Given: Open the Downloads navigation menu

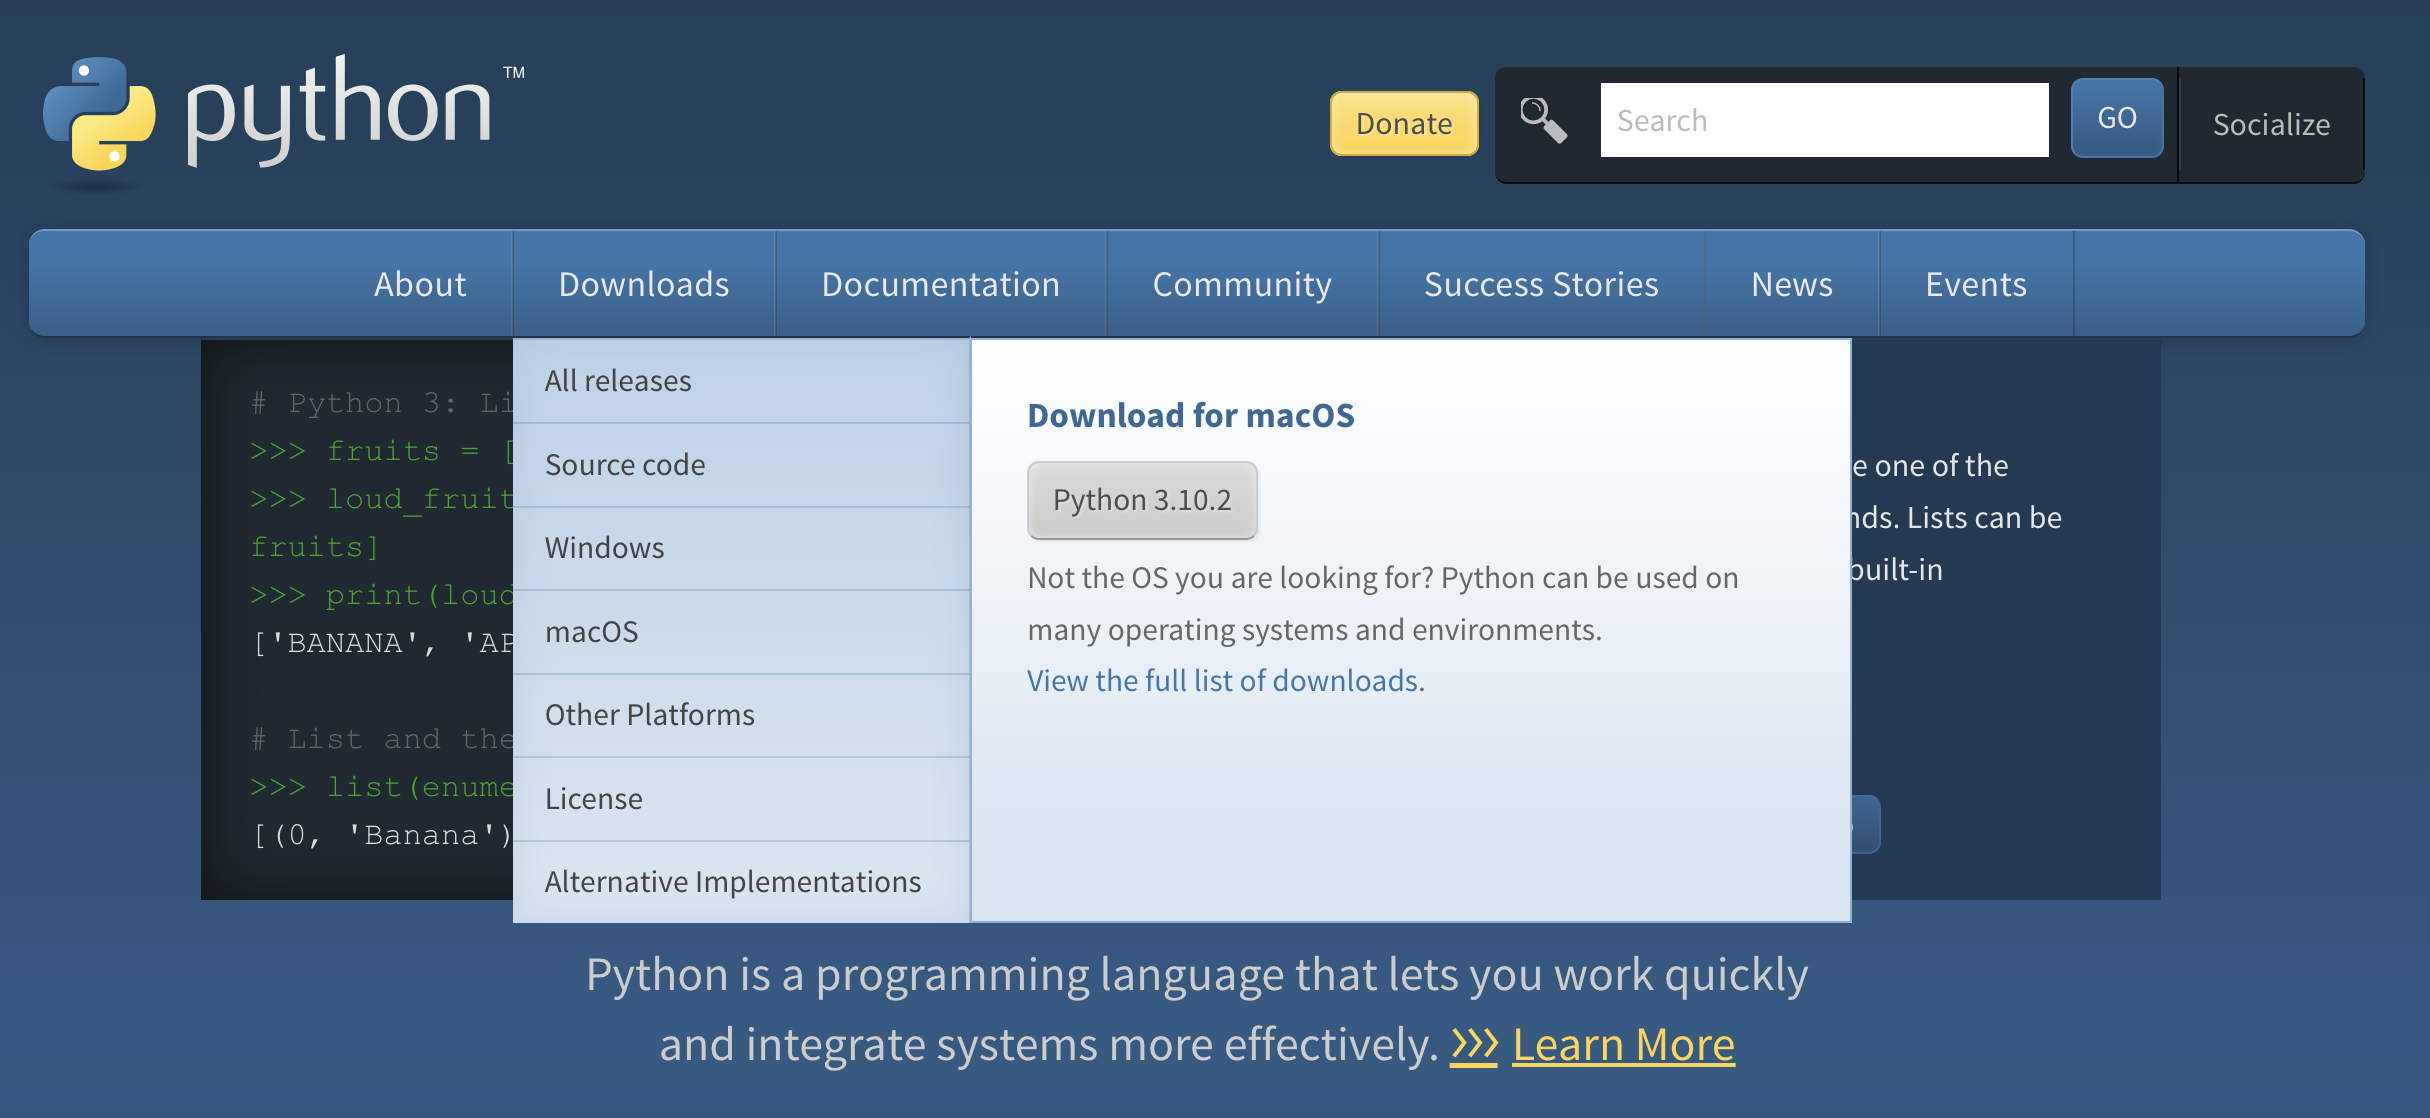Looking at the screenshot, I should [x=644, y=285].
